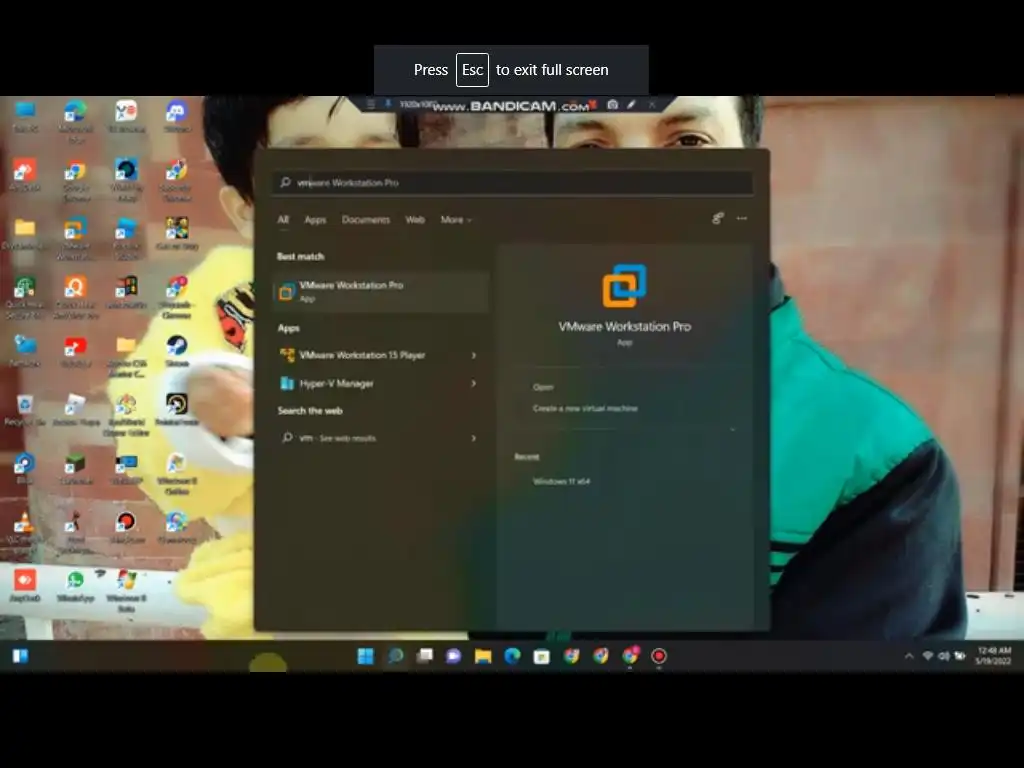Open the Bandicam desktop shortcut
Viewport: 1024px width, 768px height.
[126, 527]
